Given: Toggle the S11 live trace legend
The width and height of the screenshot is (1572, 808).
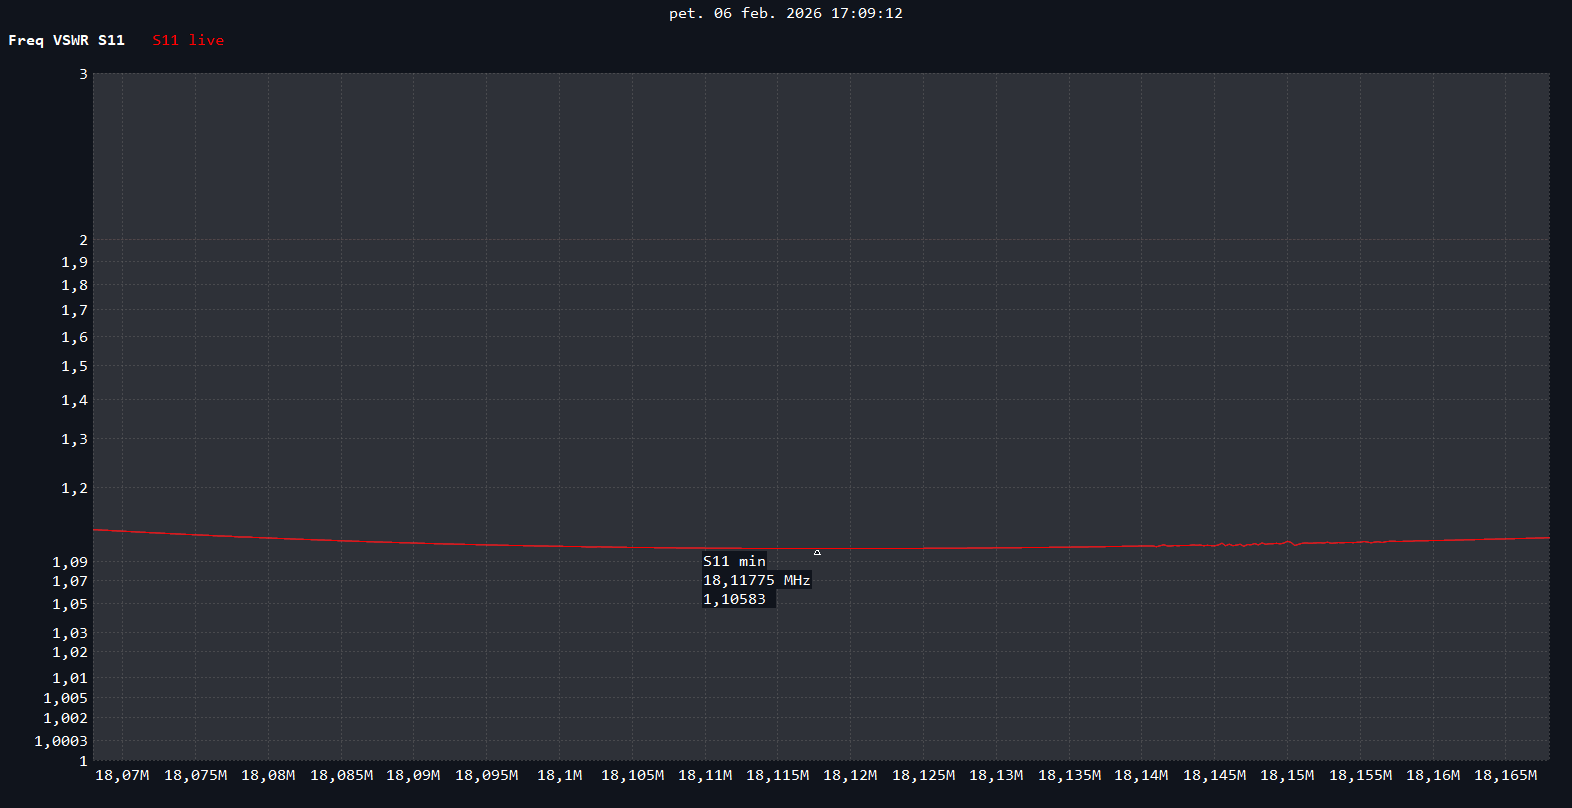Looking at the screenshot, I should (188, 40).
